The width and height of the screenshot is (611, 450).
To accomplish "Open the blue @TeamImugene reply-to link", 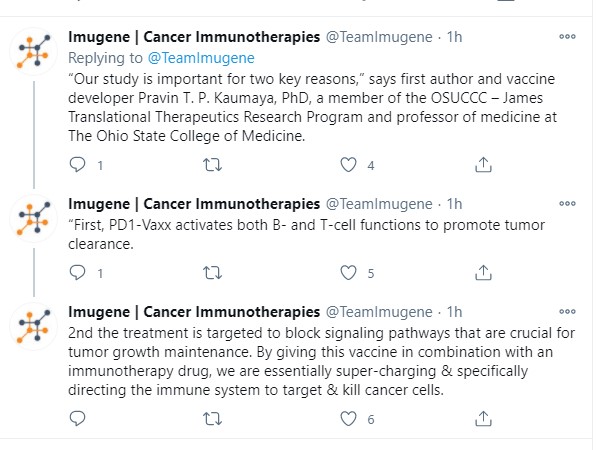I will (x=201, y=58).
